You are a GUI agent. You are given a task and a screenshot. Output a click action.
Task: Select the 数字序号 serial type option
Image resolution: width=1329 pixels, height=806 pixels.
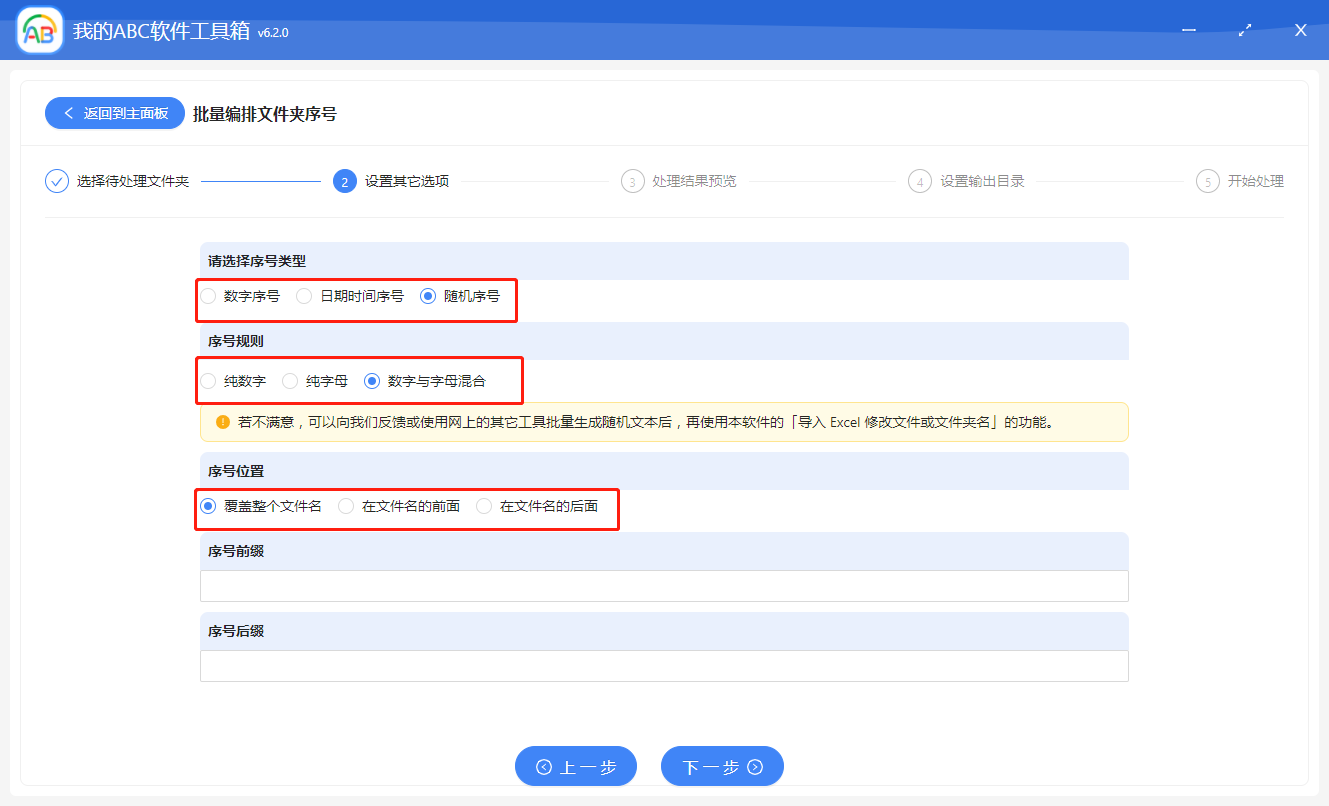(x=208, y=296)
